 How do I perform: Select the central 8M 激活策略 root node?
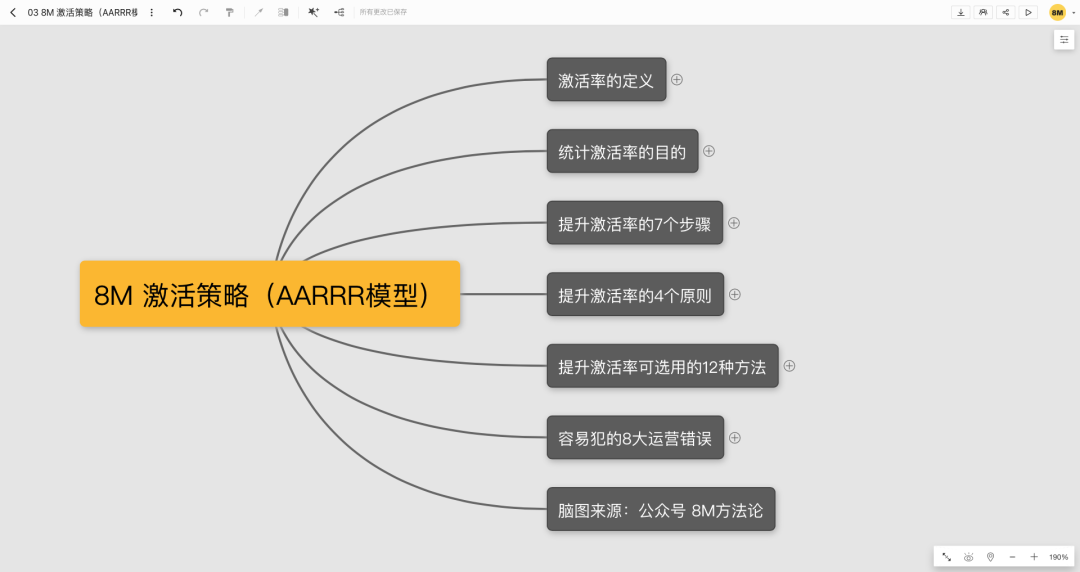[270, 294]
